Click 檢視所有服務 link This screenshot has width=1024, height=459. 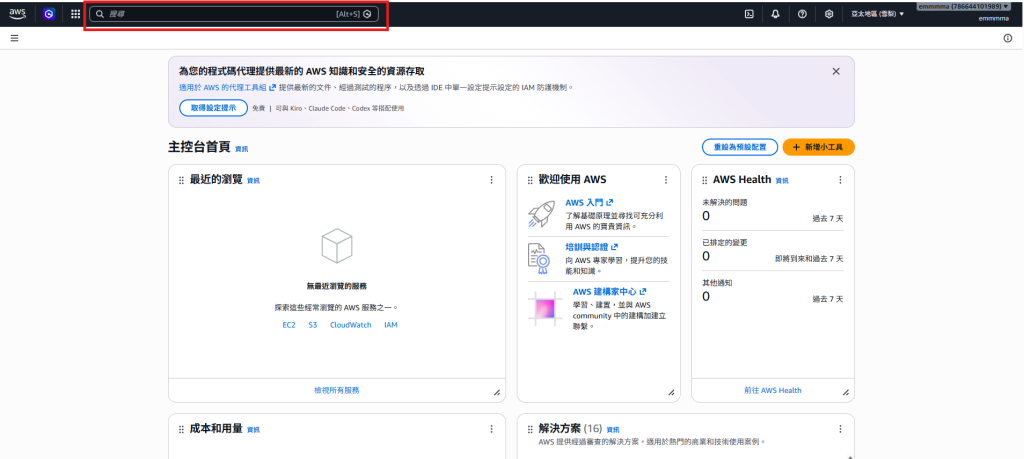[337, 390]
